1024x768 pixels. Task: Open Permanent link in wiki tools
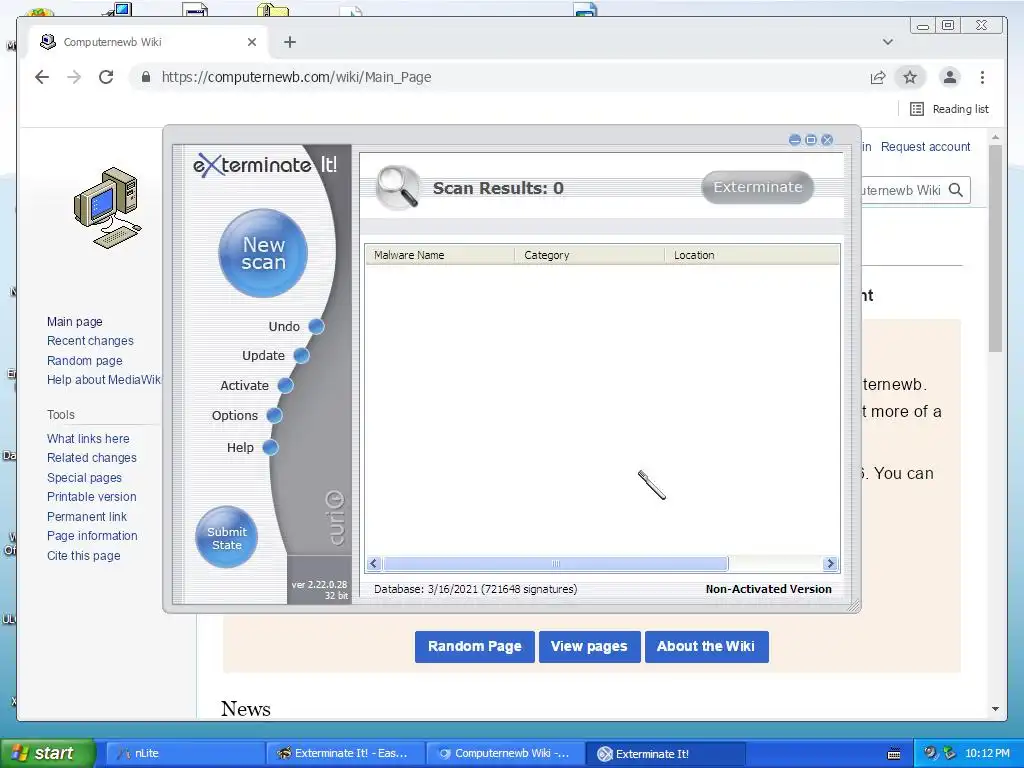[87, 517]
